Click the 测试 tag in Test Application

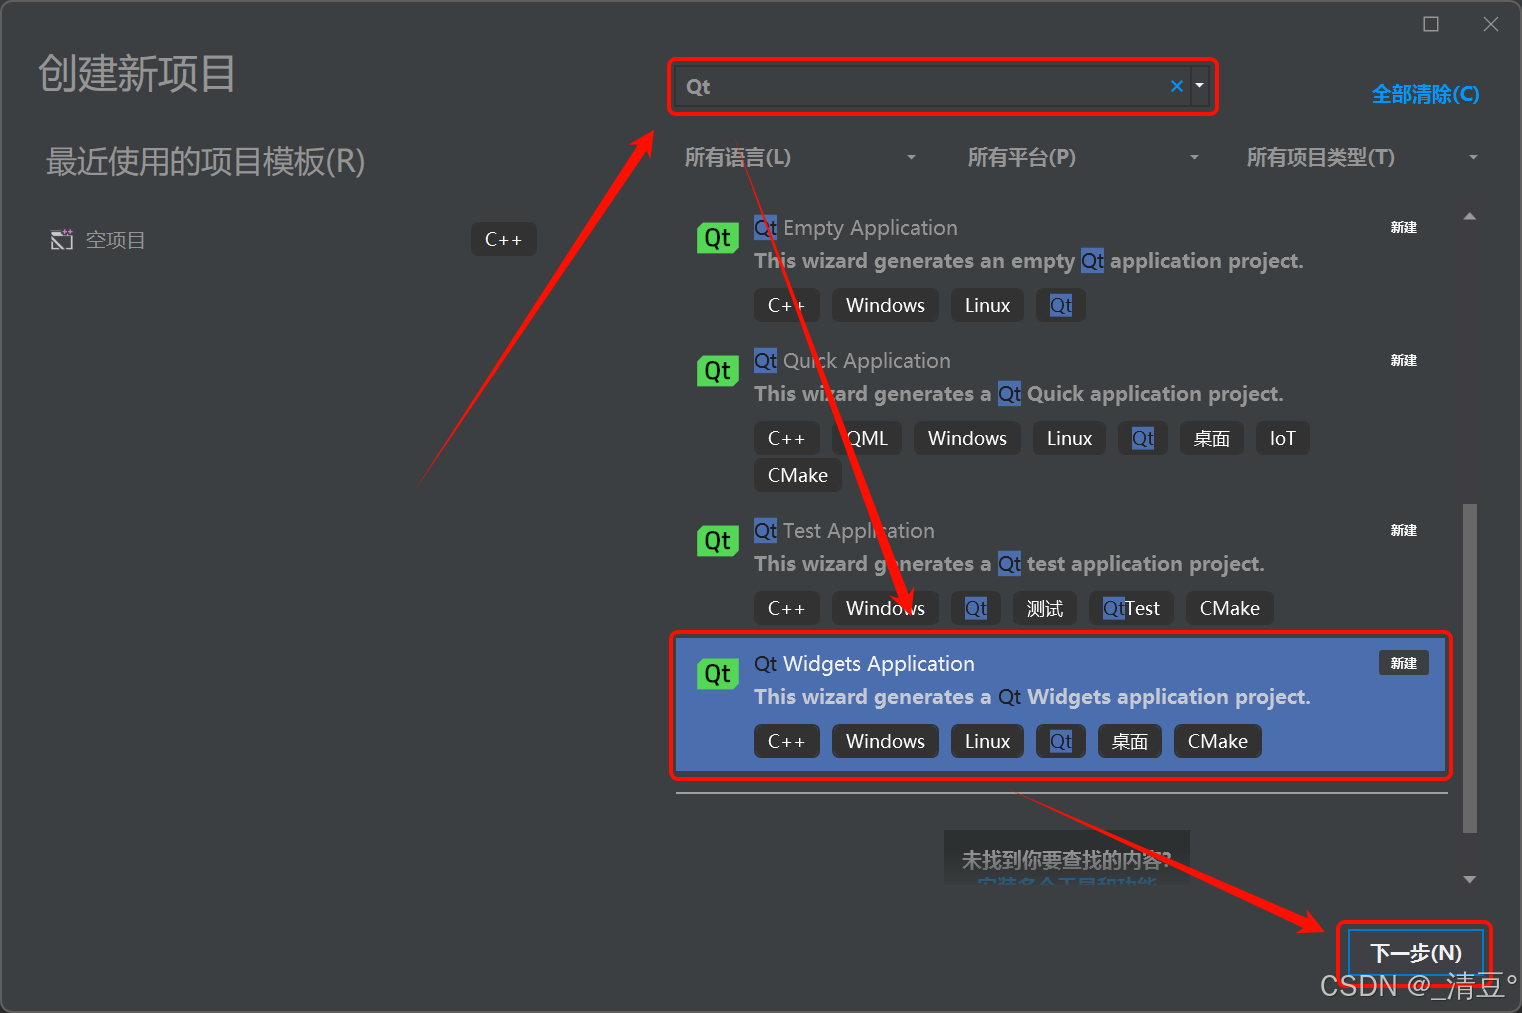1045,608
